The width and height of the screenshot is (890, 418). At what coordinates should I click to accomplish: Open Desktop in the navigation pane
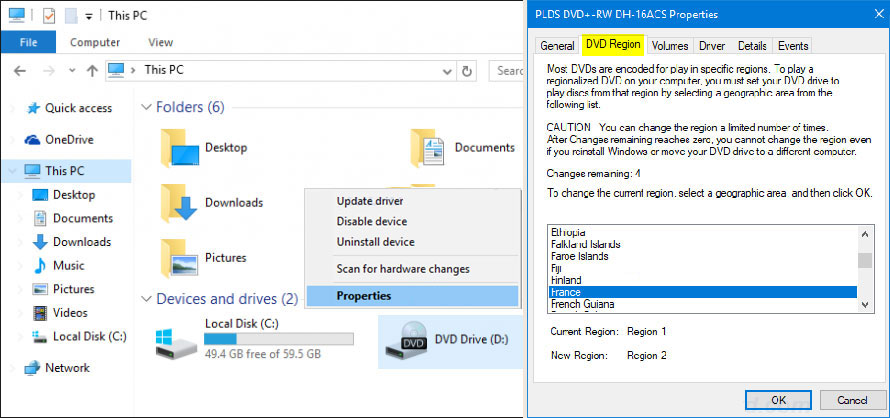tap(74, 195)
